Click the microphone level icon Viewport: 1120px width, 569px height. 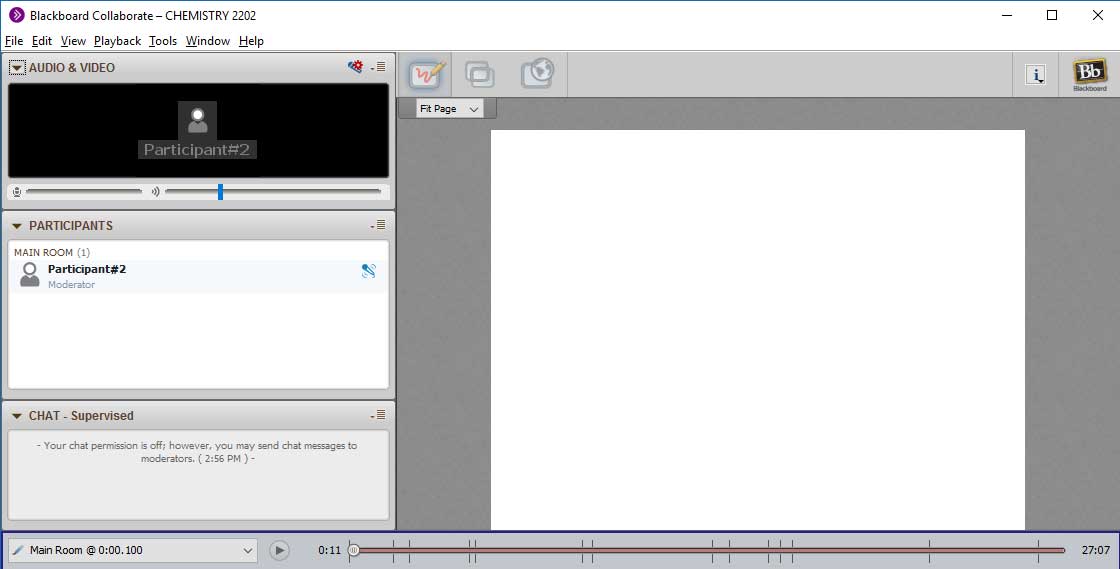[x=17, y=191]
